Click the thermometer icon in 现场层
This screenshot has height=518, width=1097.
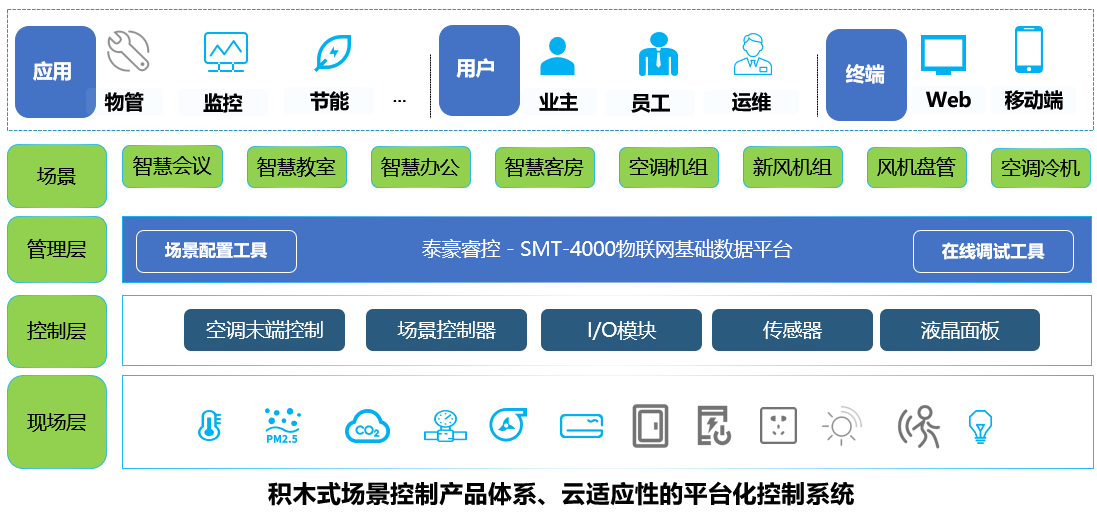[209, 425]
